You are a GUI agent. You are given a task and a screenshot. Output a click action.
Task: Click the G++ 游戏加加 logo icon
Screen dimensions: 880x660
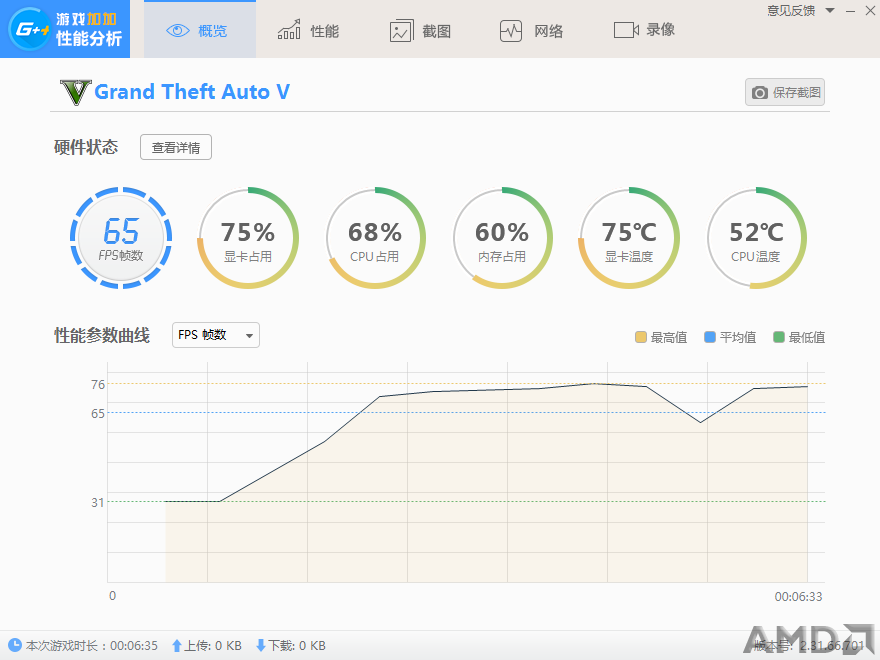[29, 29]
